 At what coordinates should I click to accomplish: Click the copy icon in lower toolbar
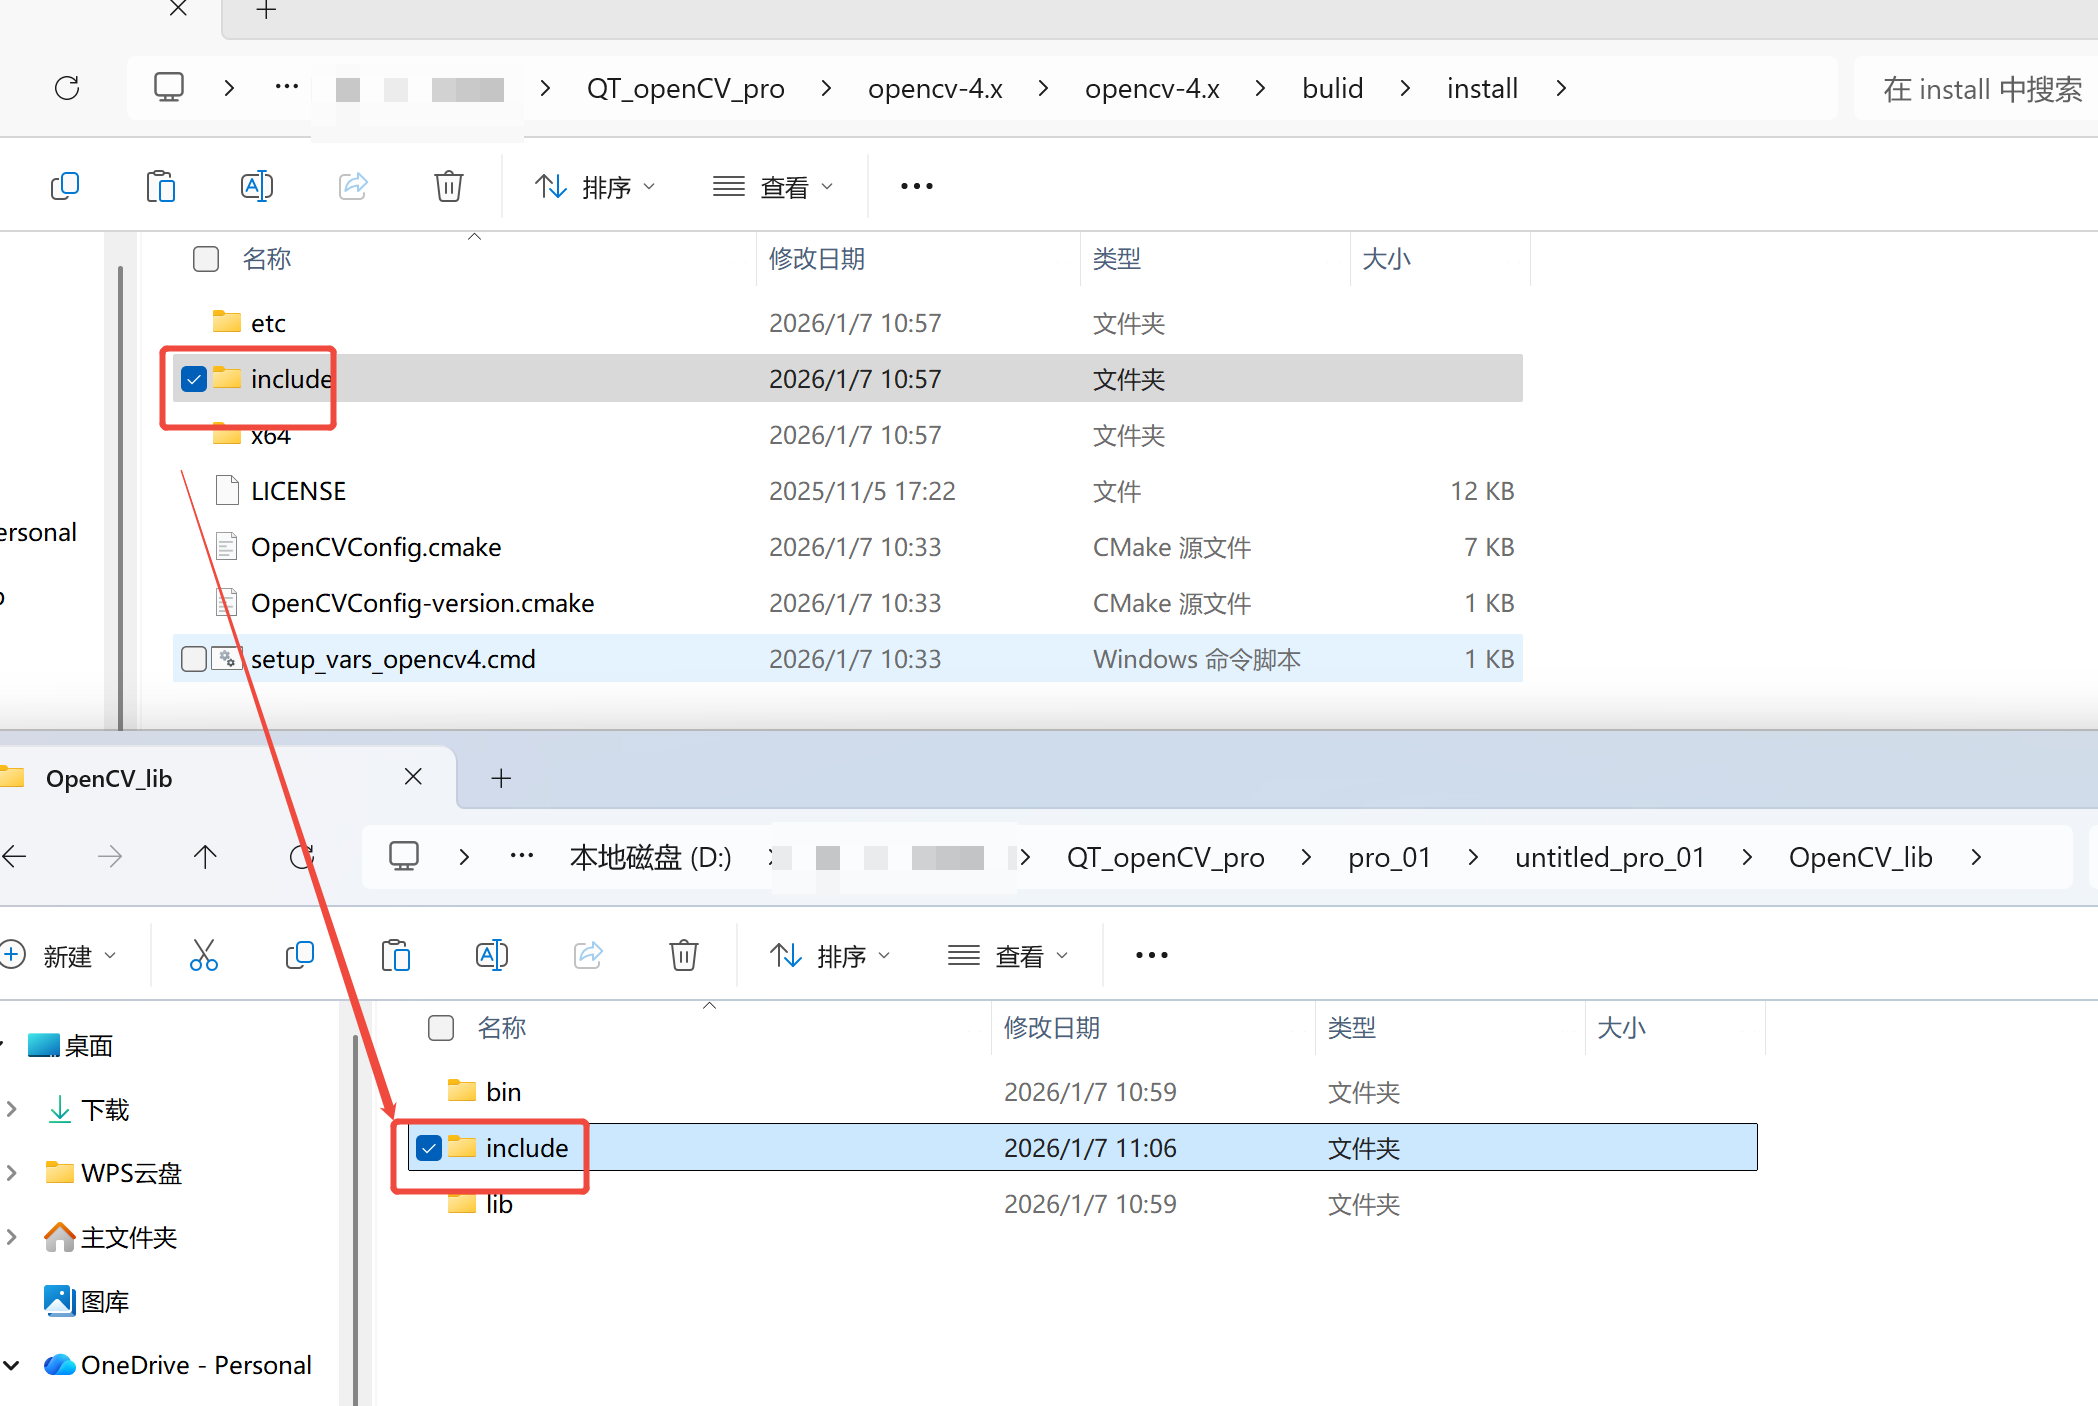(299, 955)
